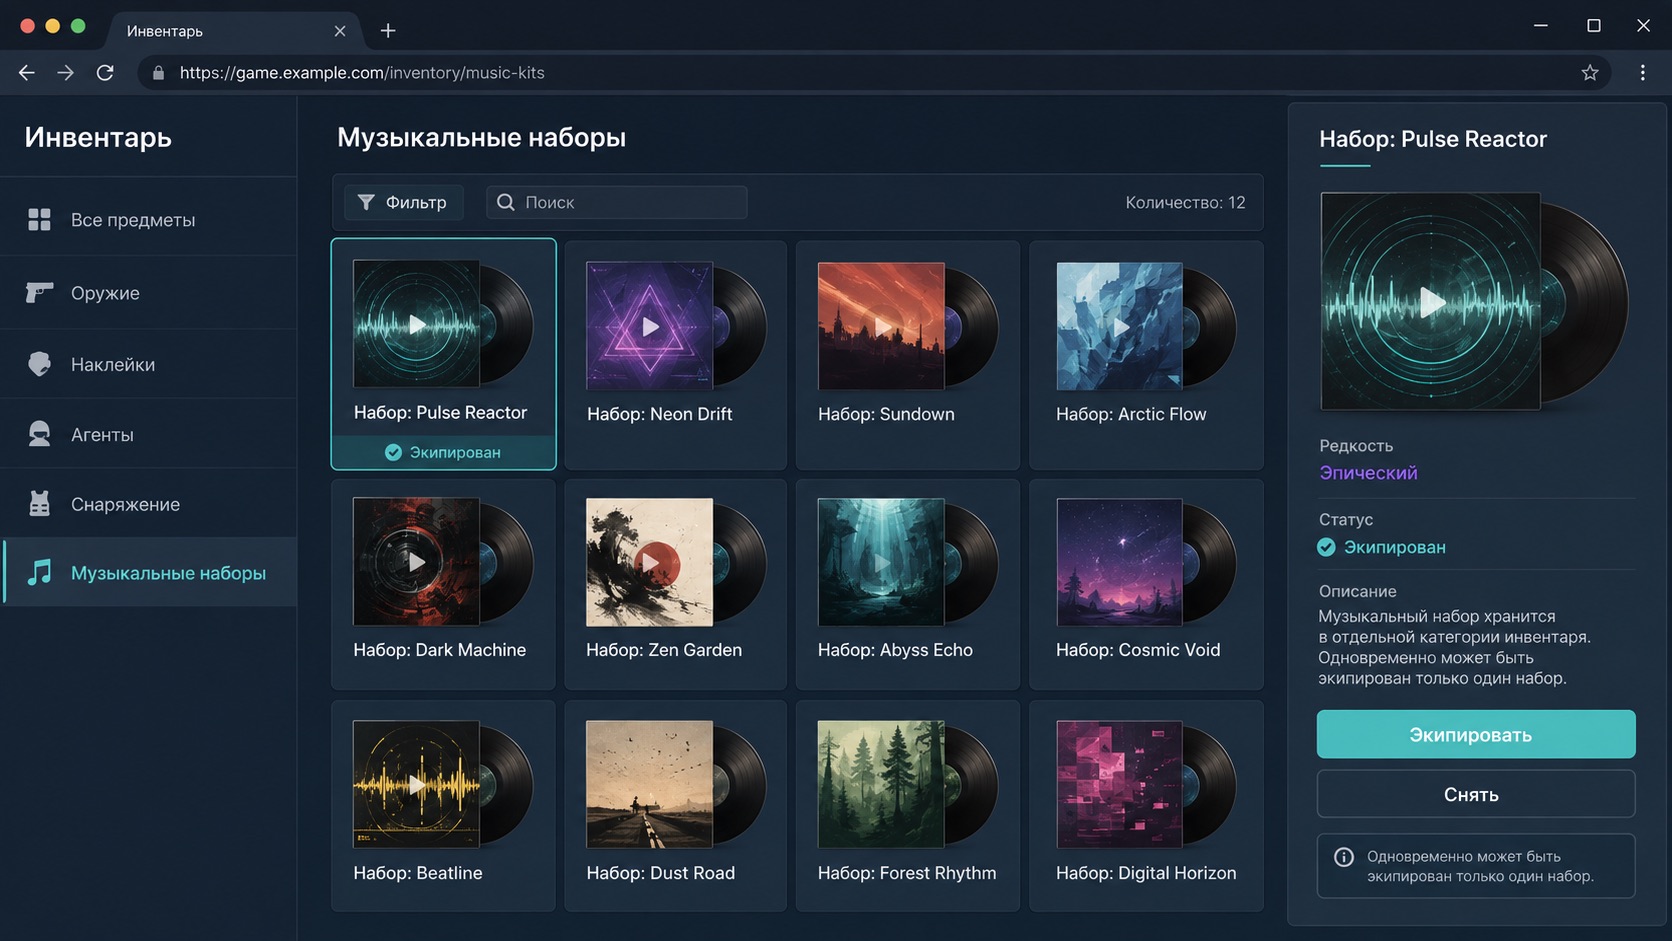Play the Arctic Flow kit preview
Screen dimensions: 1672x941
pos(1120,326)
